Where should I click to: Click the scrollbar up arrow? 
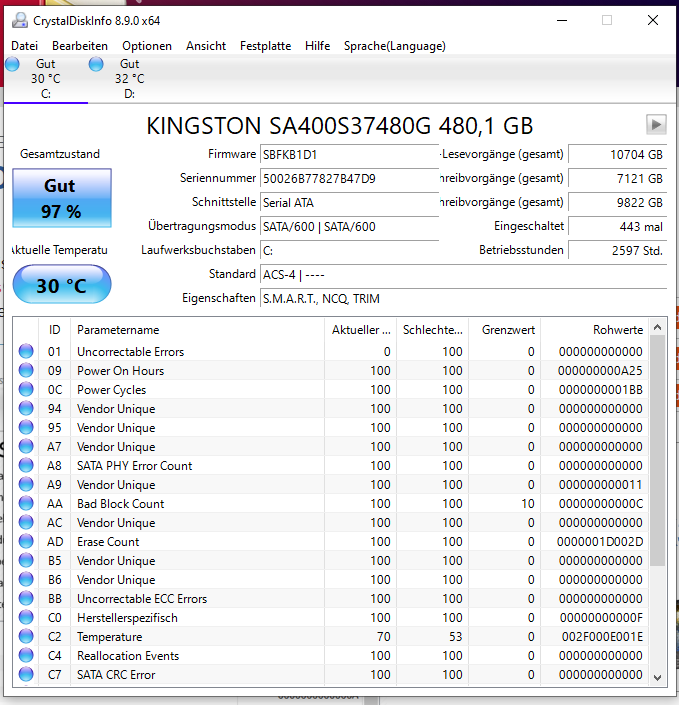click(657, 327)
